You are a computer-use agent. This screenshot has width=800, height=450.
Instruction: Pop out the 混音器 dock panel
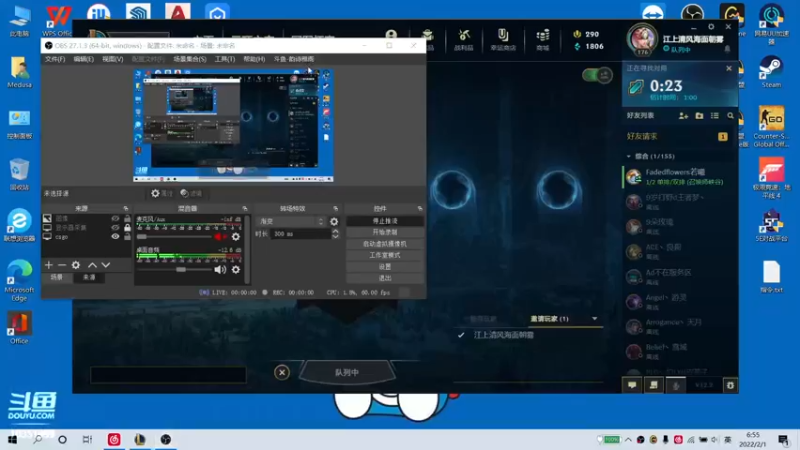(245, 209)
